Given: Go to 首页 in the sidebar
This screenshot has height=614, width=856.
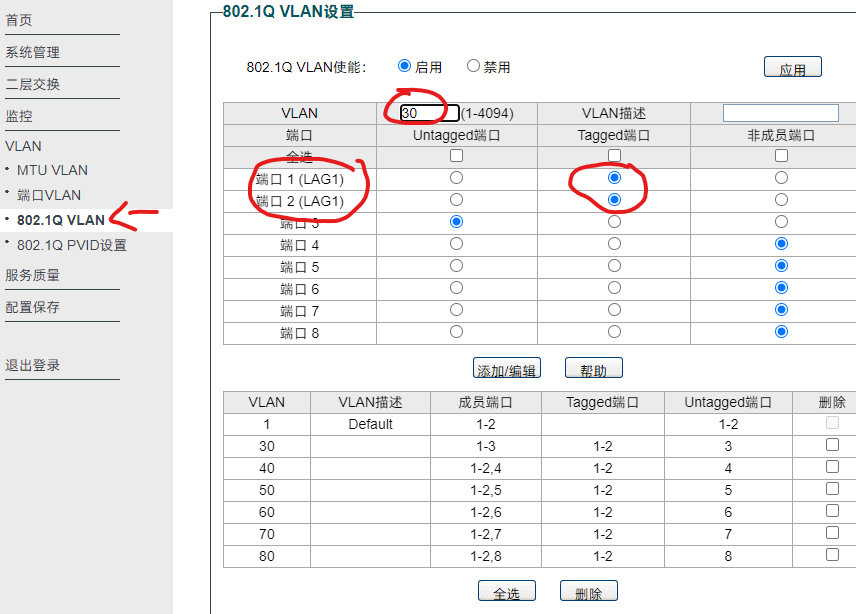Looking at the screenshot, I should (21, 17).
